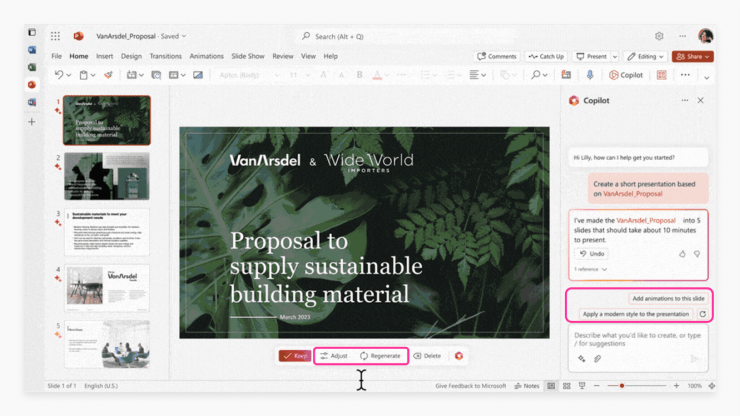The height and width of the screenshot is (416, 740).
Task: Add an app with plus icon in rail
Action: (32, 122)
